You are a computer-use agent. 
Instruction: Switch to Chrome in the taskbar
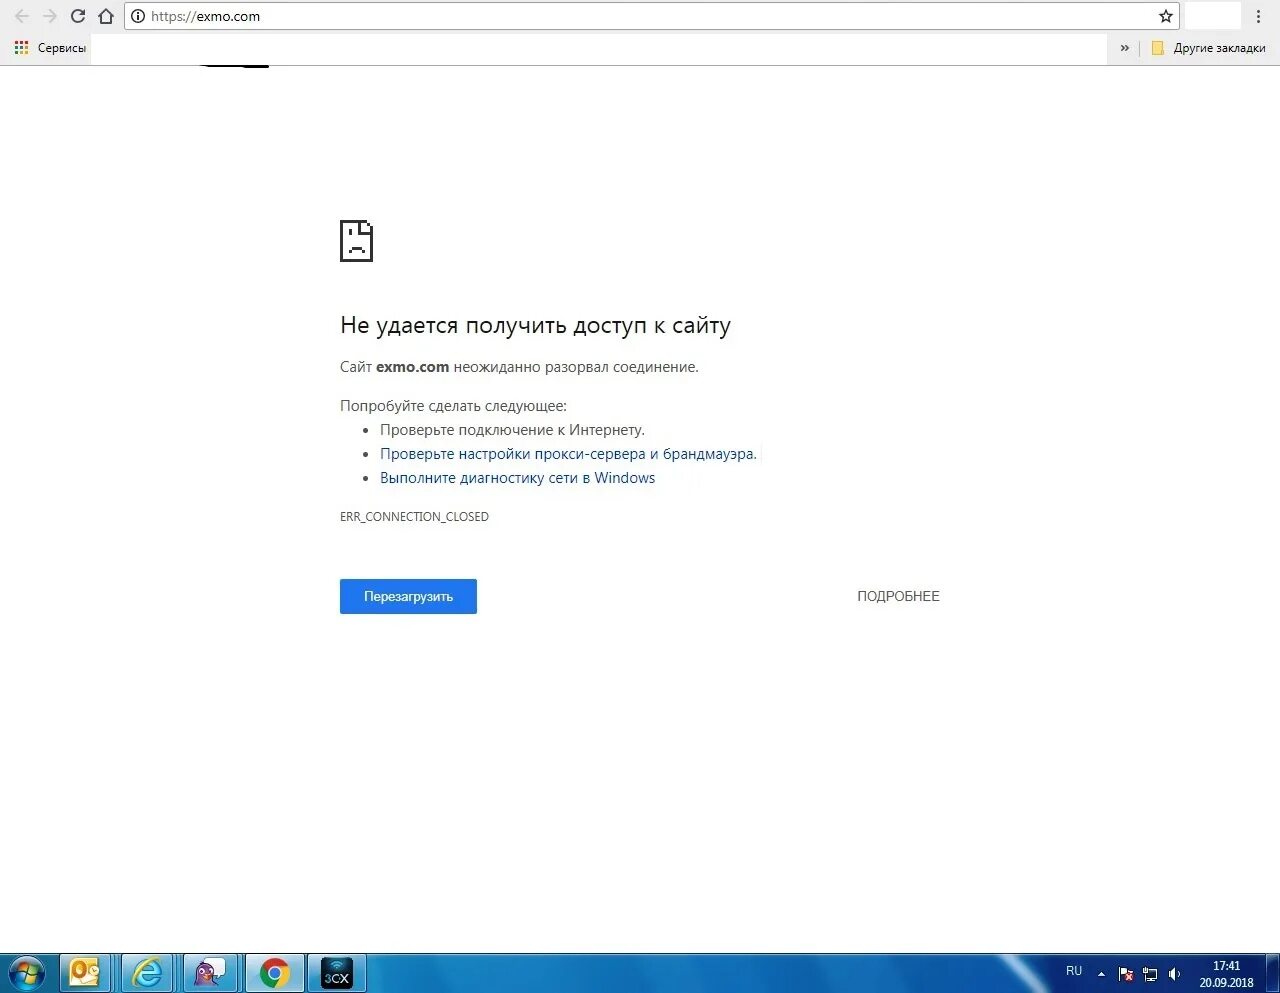click(x=274, y=973)
